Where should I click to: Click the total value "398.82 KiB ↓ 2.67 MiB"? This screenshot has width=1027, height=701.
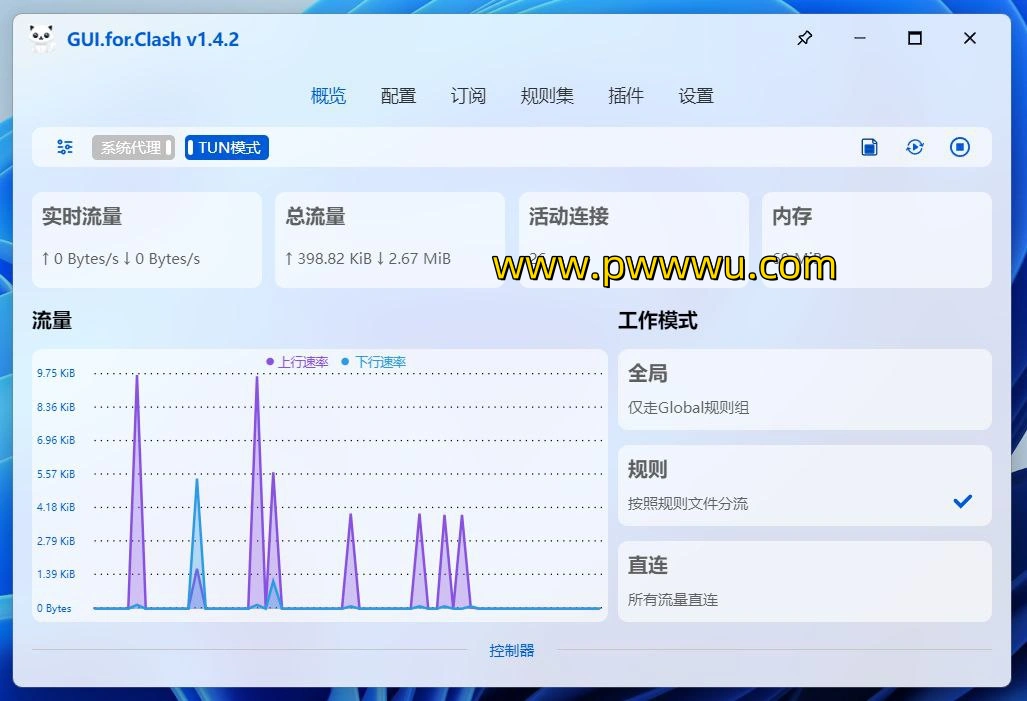(x=367, y=259)
